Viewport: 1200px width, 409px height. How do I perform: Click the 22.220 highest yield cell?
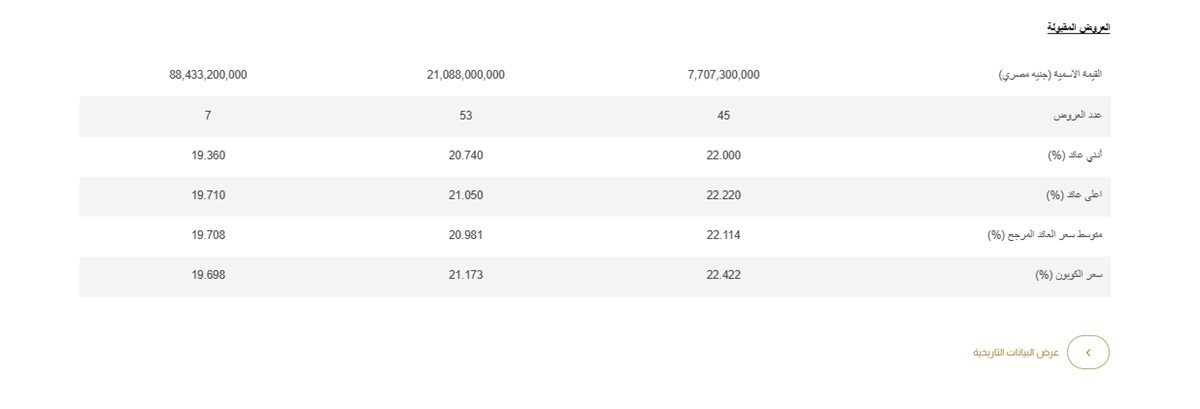click(x=724, y=195)
